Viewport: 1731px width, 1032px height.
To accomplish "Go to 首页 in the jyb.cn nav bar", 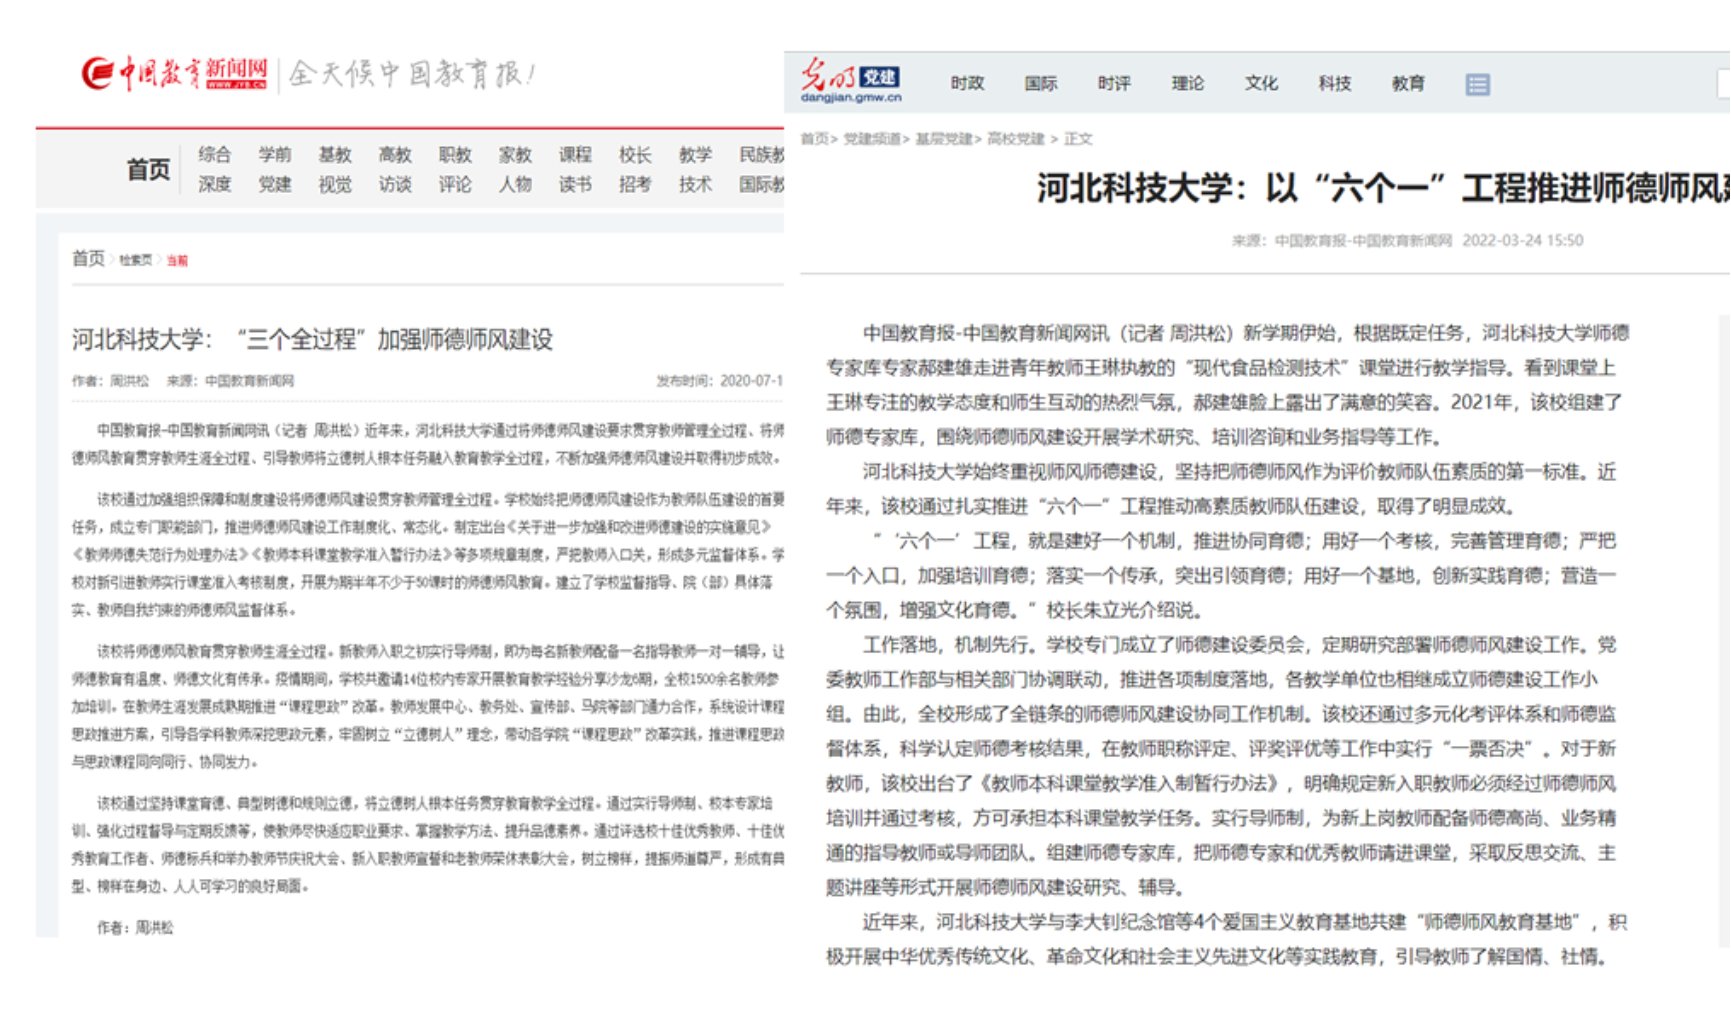I will (x=148, y=169).
